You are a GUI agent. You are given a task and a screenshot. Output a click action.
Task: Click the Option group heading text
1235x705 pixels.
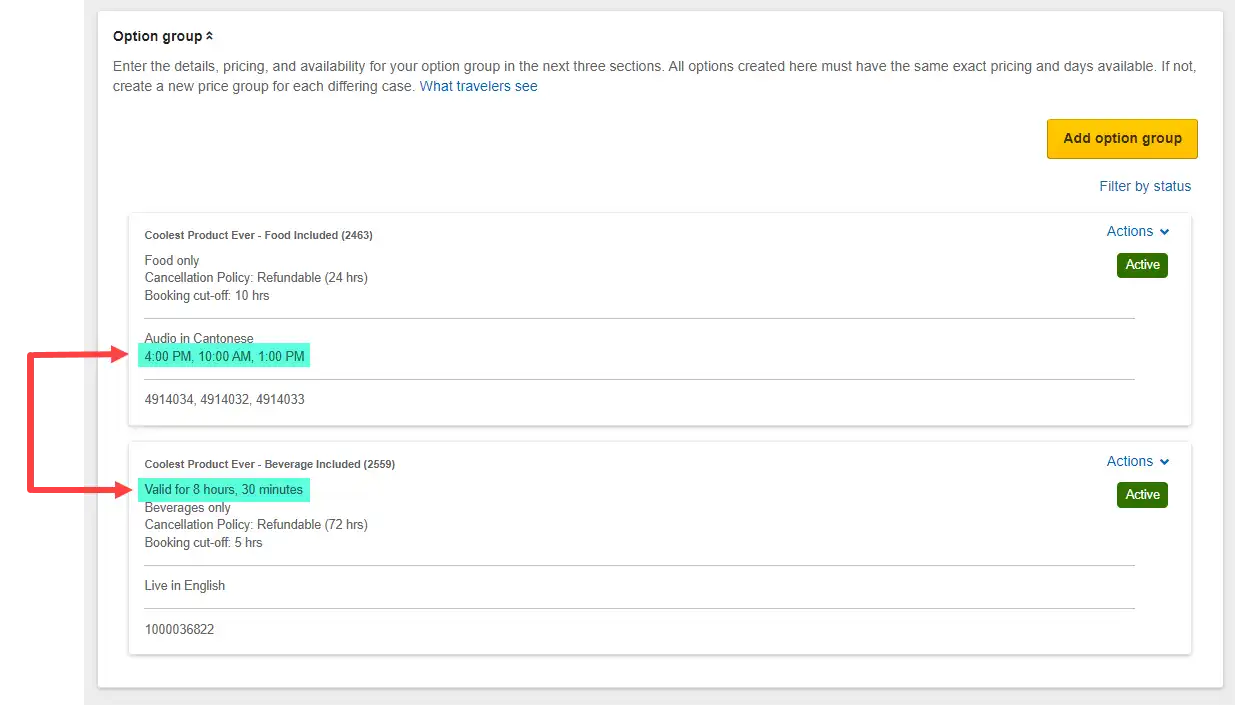click(157, 37)
